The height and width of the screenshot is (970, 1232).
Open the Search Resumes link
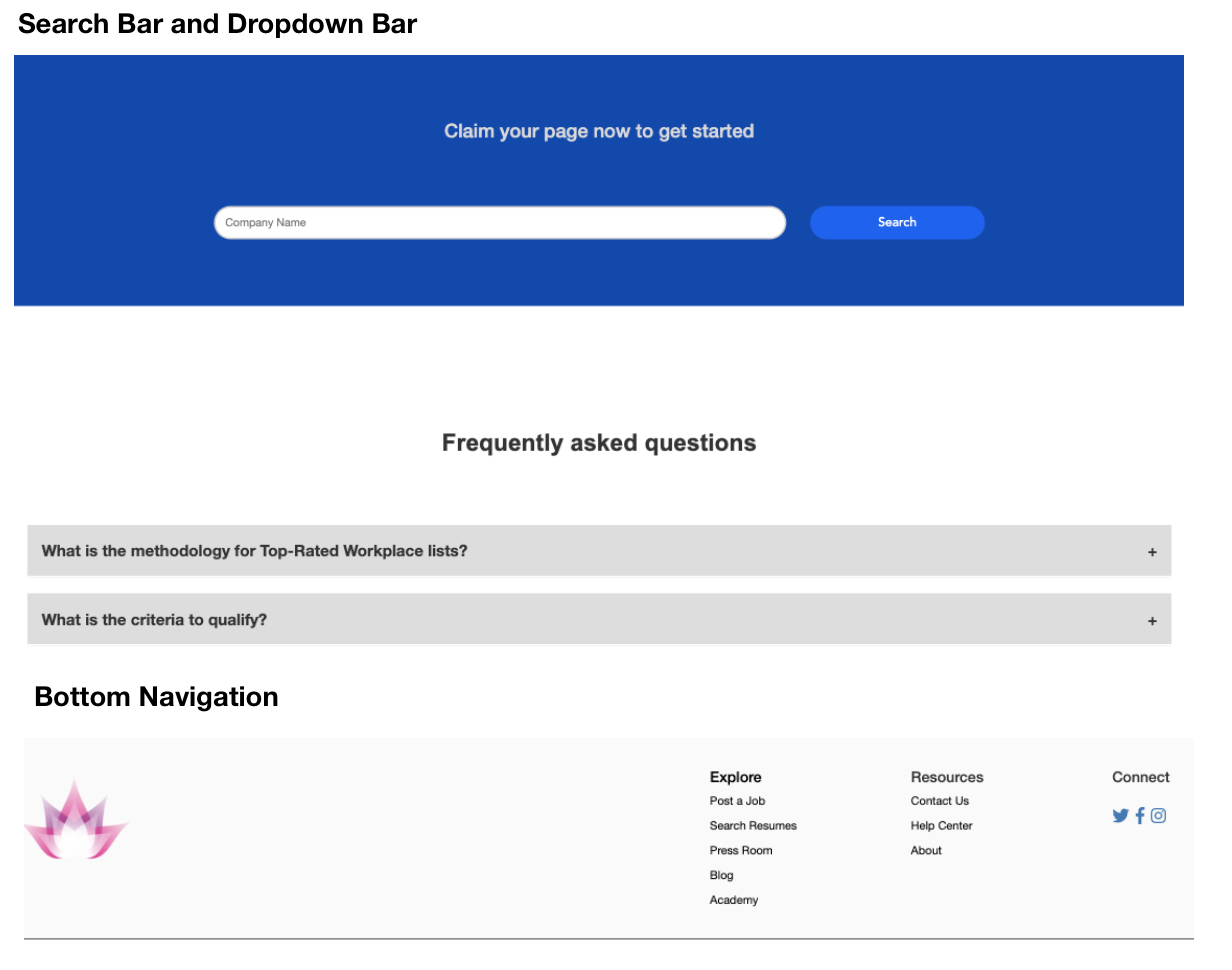[753, 826]
